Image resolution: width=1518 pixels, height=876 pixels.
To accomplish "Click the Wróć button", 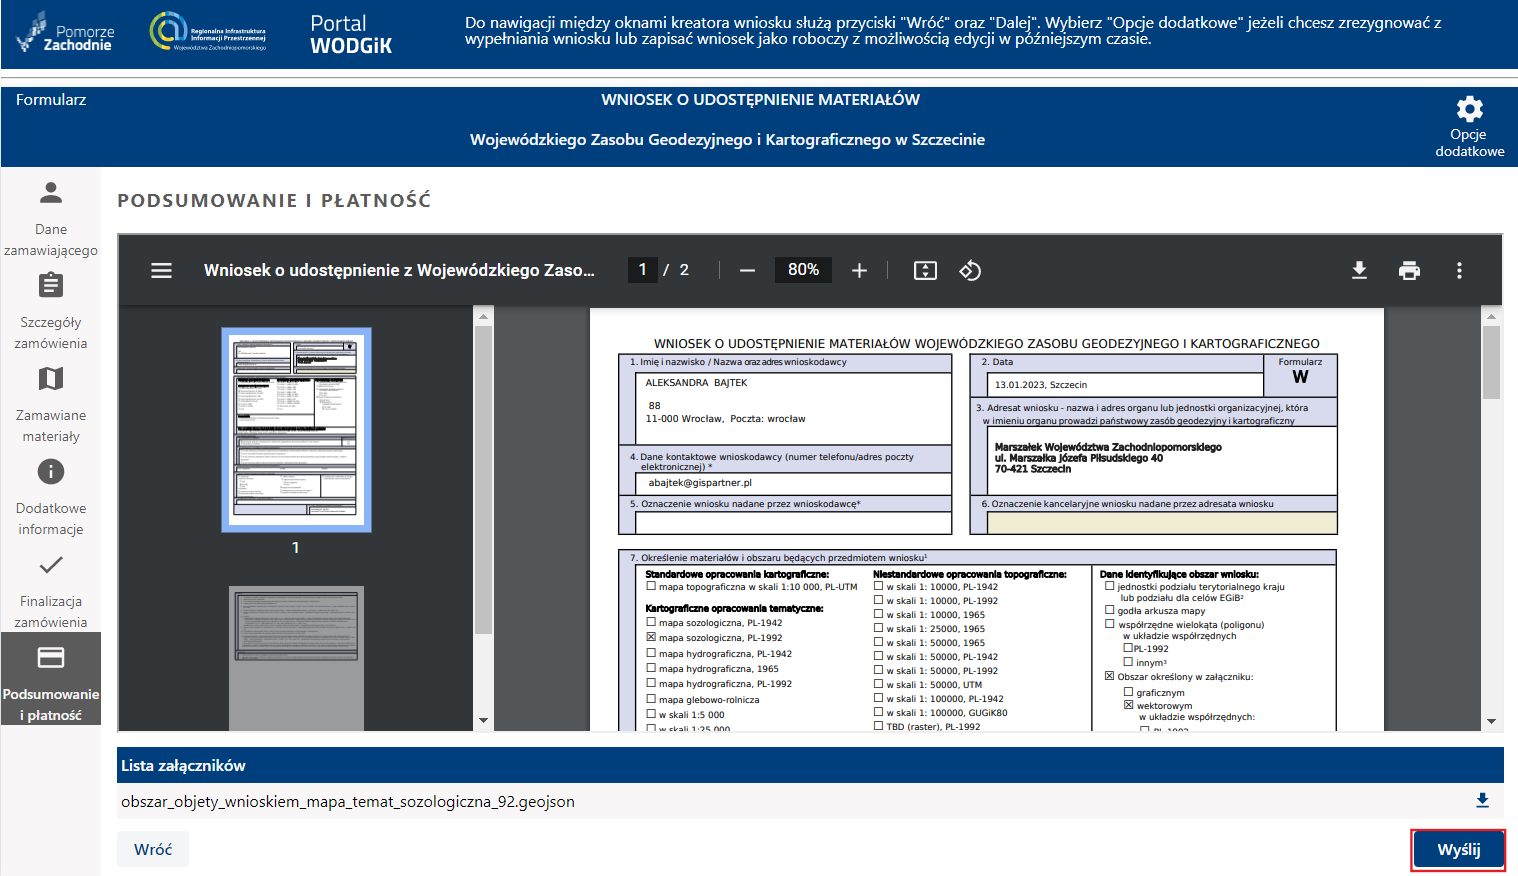I will click(153, 849).
